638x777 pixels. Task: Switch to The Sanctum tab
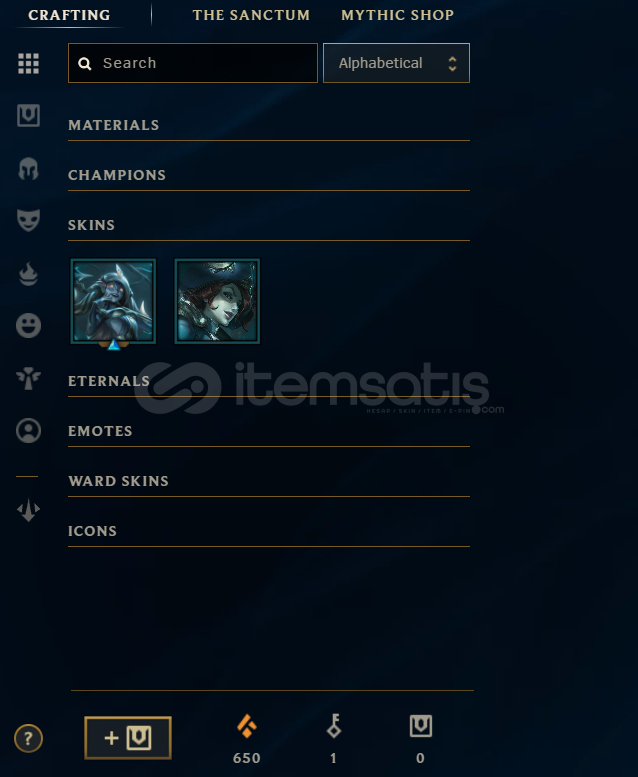click(251, 15)
